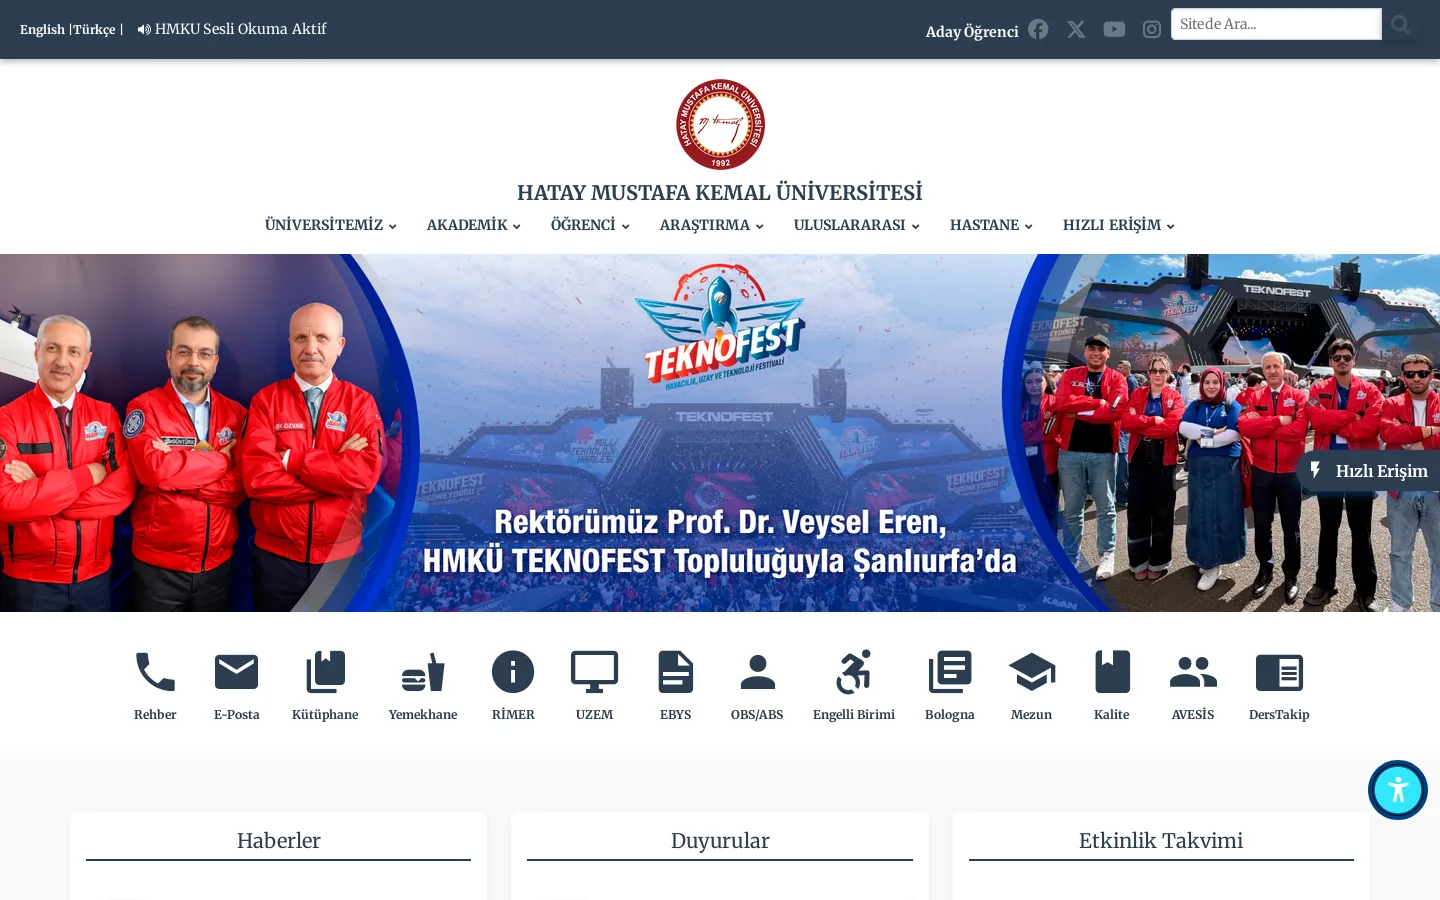Open the Rehber phone icon
Image resolution: width=1440 pixels, height=900 pixels.
point(155,672)
